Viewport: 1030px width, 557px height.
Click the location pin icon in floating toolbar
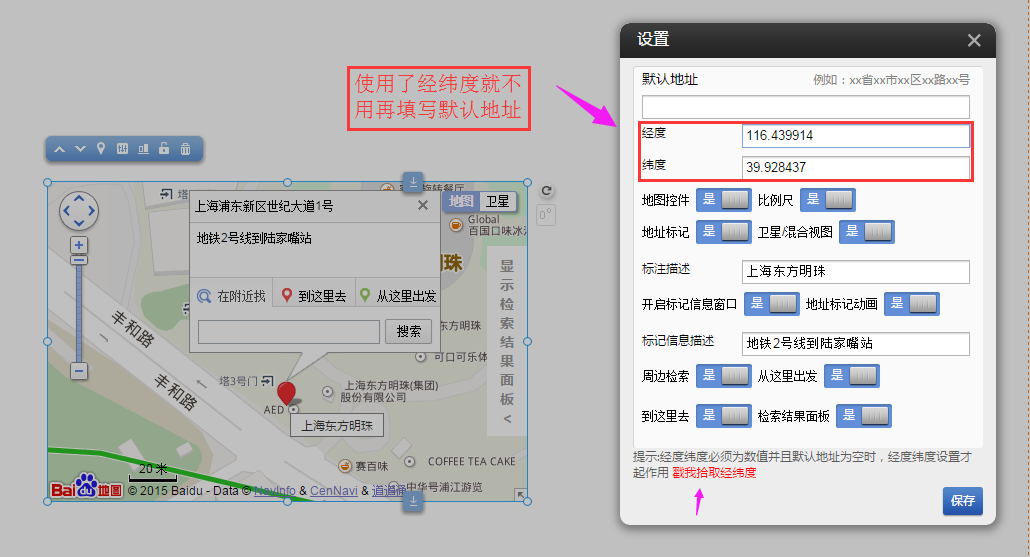coord(100,149)
